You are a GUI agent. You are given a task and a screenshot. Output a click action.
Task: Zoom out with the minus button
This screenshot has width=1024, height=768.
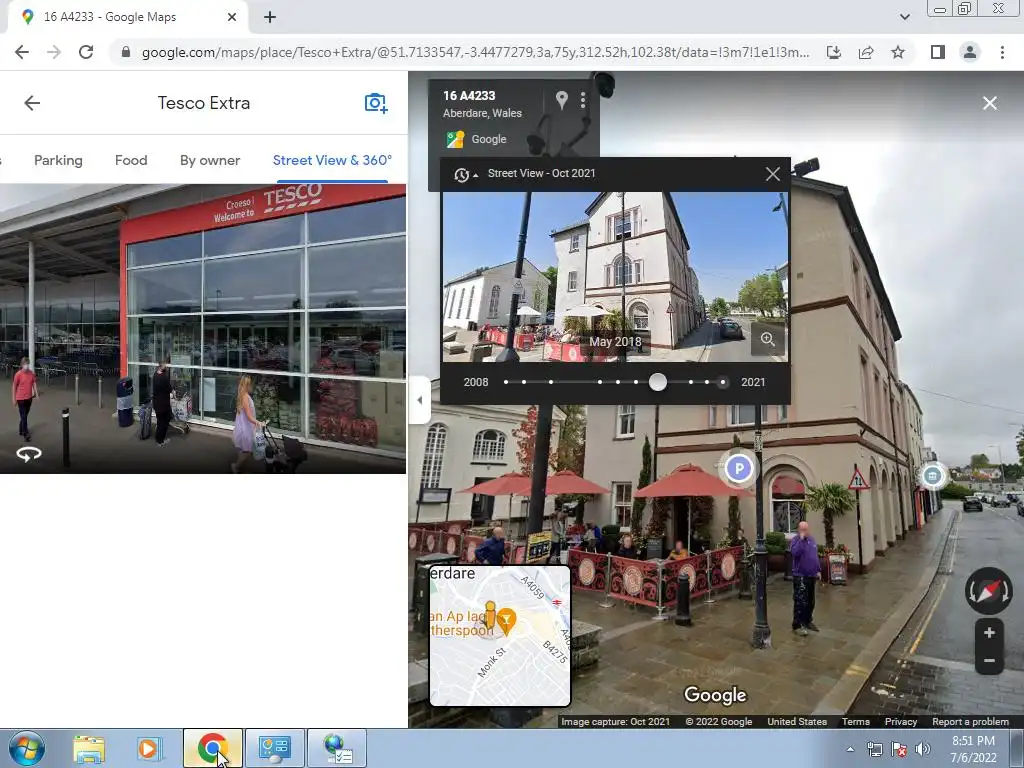(989, 661)
